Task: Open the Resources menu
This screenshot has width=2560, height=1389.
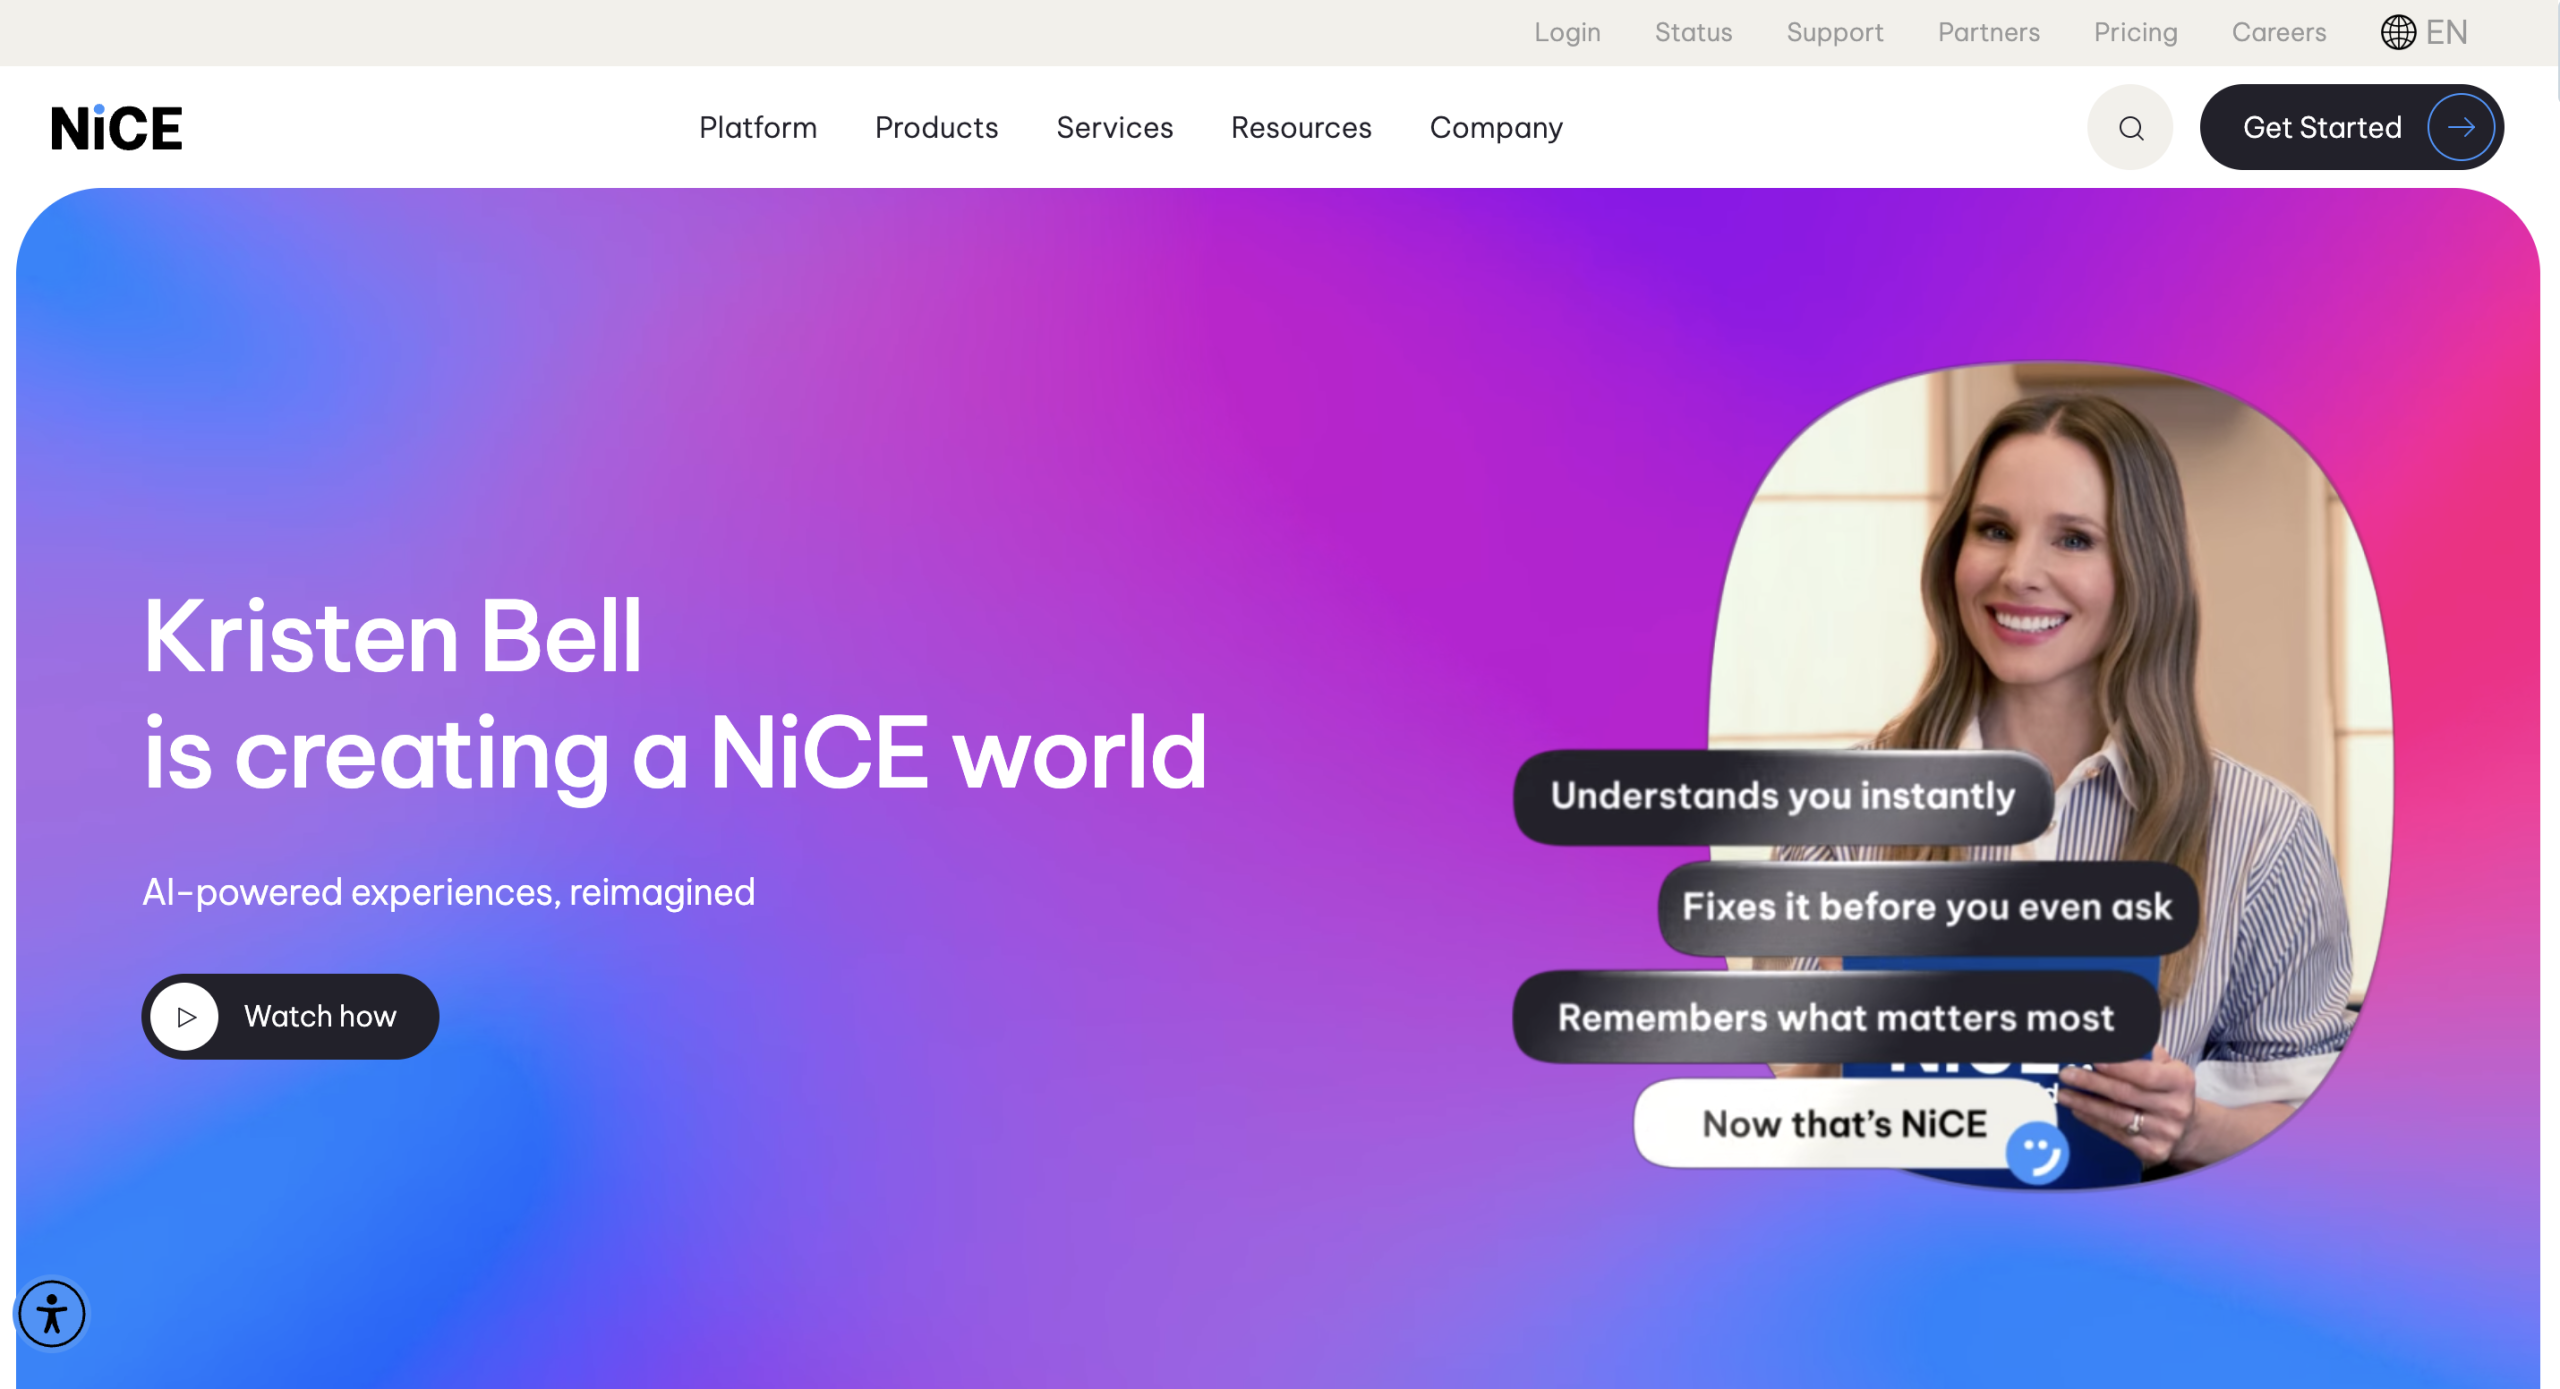Action: pyautogui.click(x=1301, y=127)
